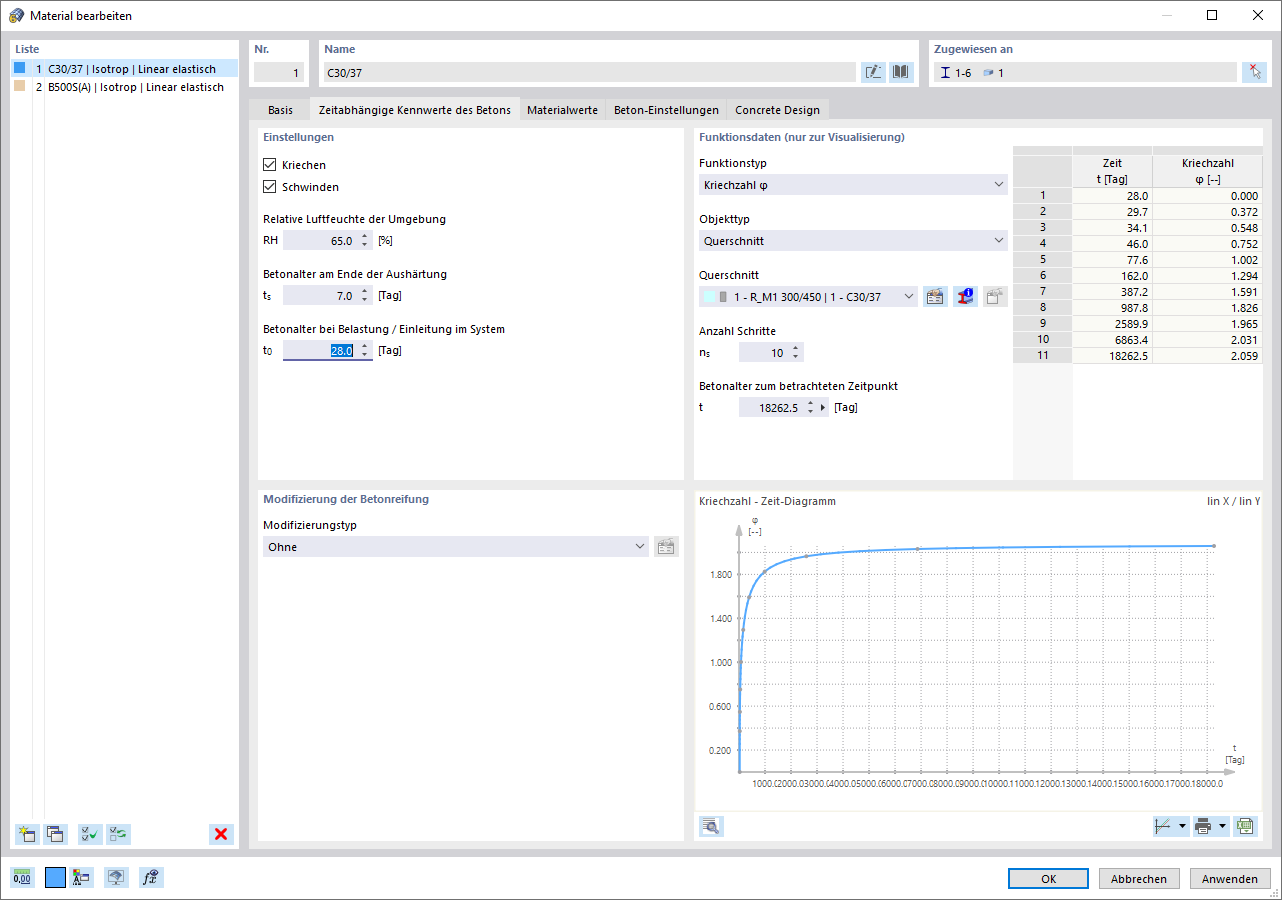Viewport: 1282px width, 900px height.
Task: Open the edit icon next to Modifizierungstyp
Action: tap(667, 547)
